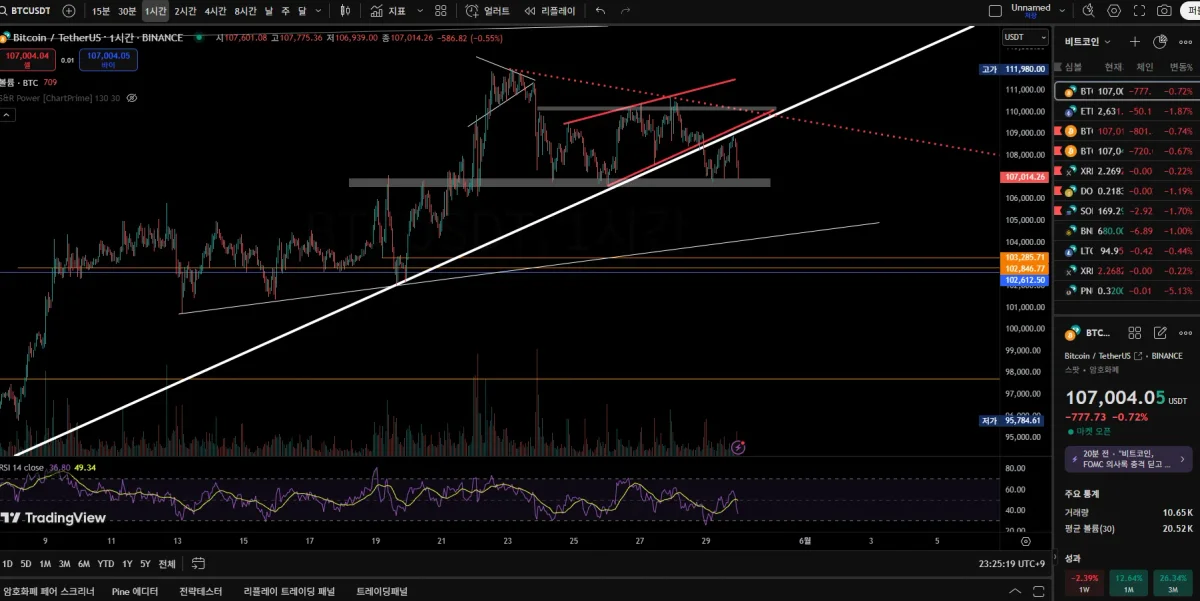The height and width of the screenshot is (601, 1200).
Task: Start bar replay with 리플레이 button
Action: 549,11
